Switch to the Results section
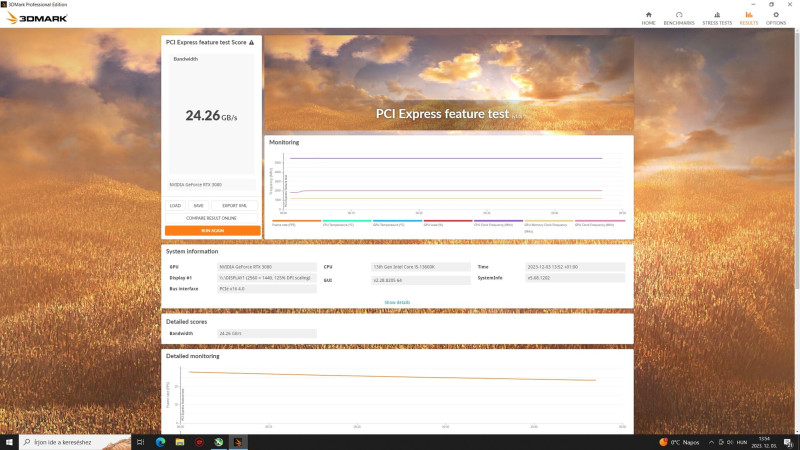The image size is (800, 450). coord(748,18)
